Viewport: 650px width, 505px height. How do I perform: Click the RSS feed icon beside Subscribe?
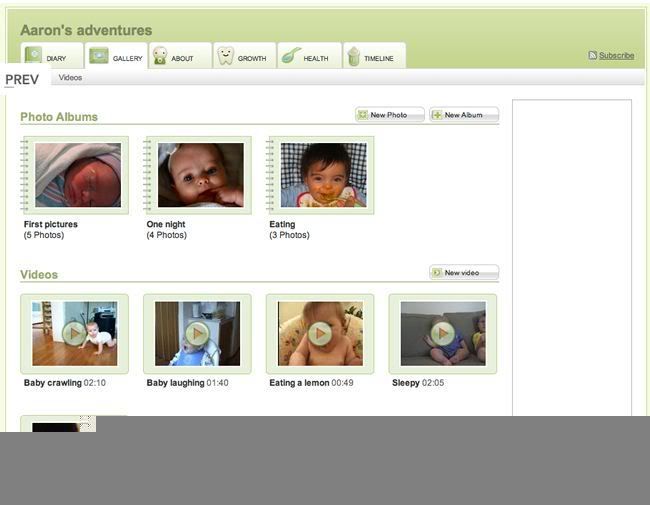point(592,55)
